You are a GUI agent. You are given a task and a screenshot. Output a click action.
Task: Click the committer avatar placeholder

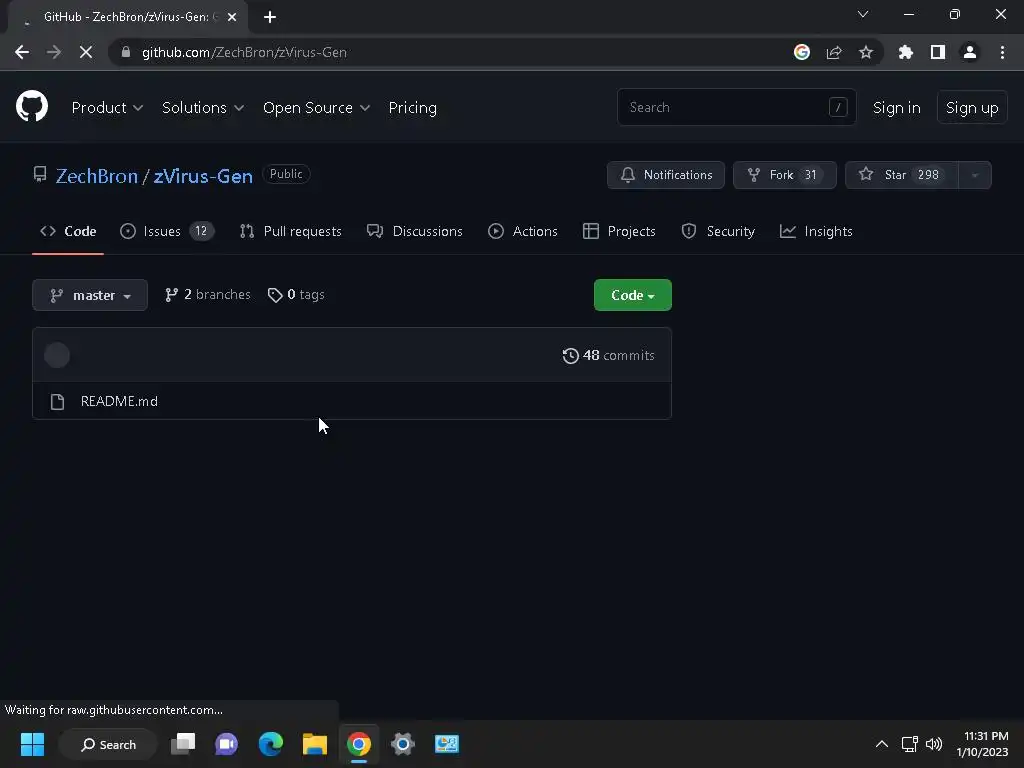click(x=57, y=355)
